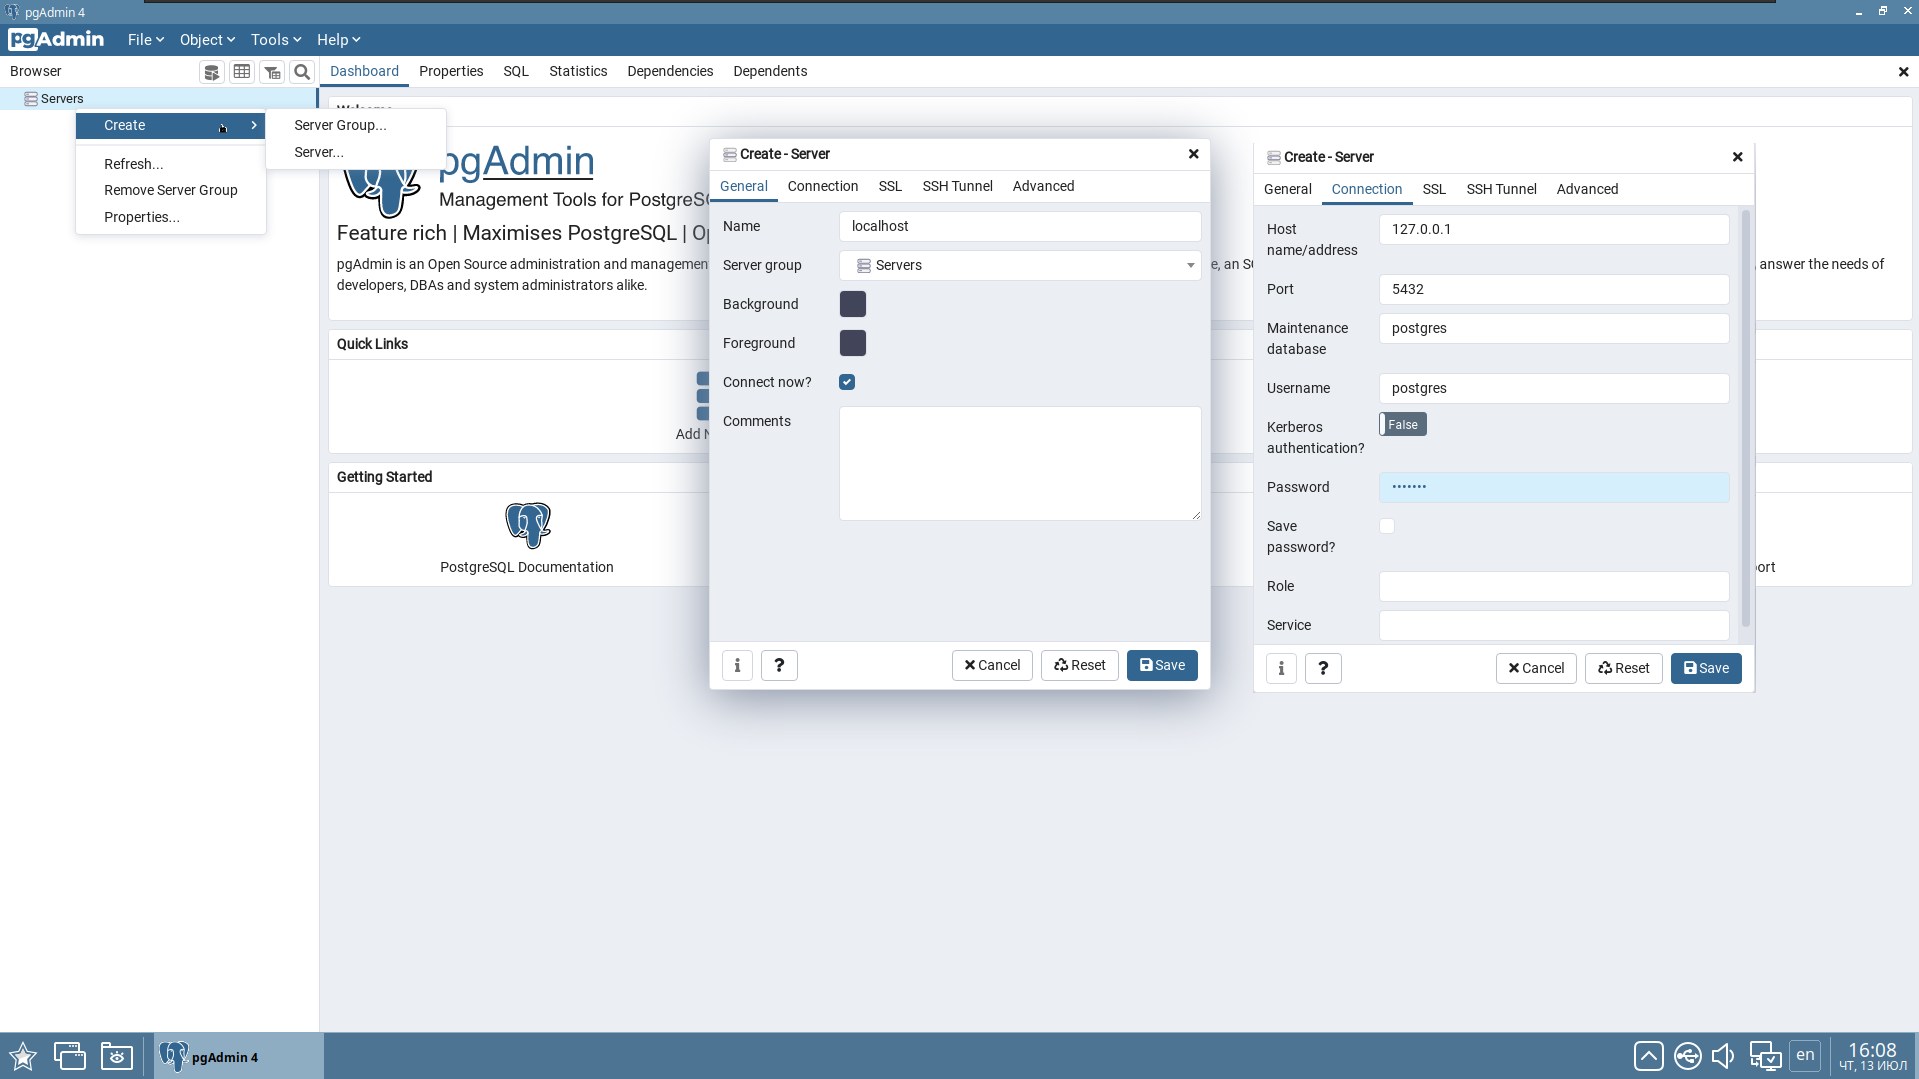This screenshot has width=1919, height=1079.
Task: Select Remove Server Group in context menu
Action: coord(171,190)
